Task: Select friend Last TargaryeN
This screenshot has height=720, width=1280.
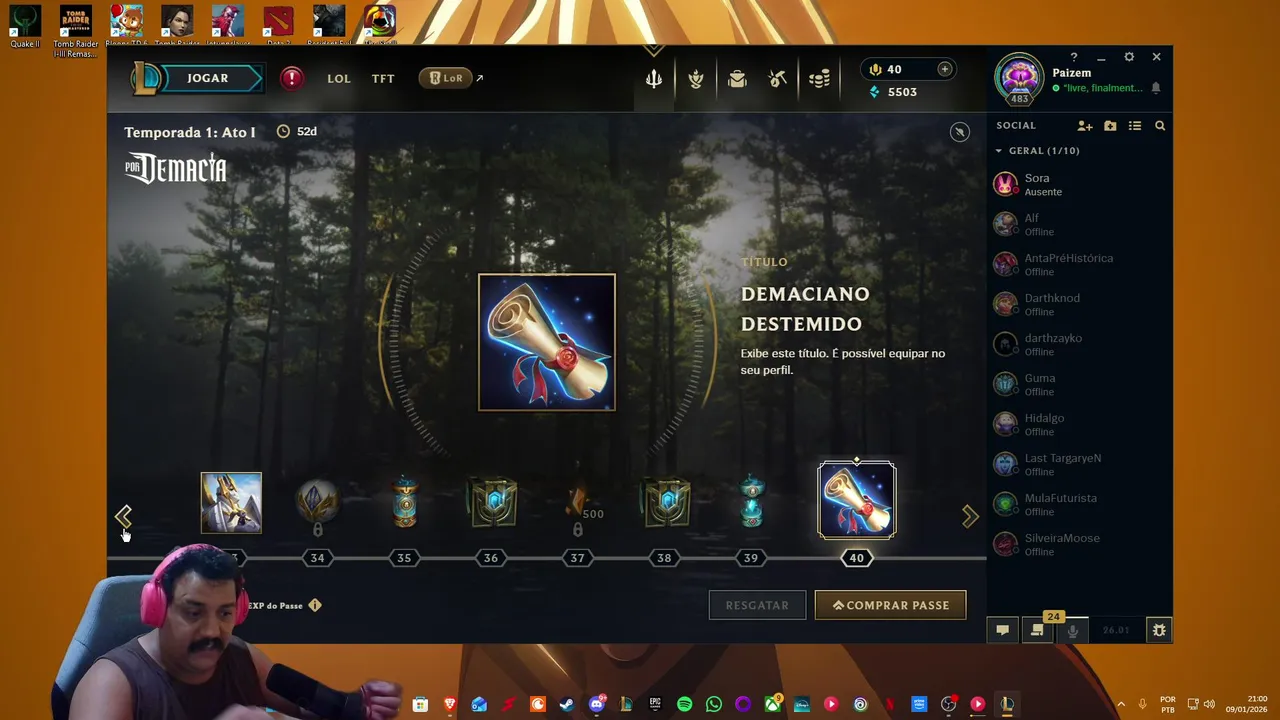Action: click(1079, 464)
